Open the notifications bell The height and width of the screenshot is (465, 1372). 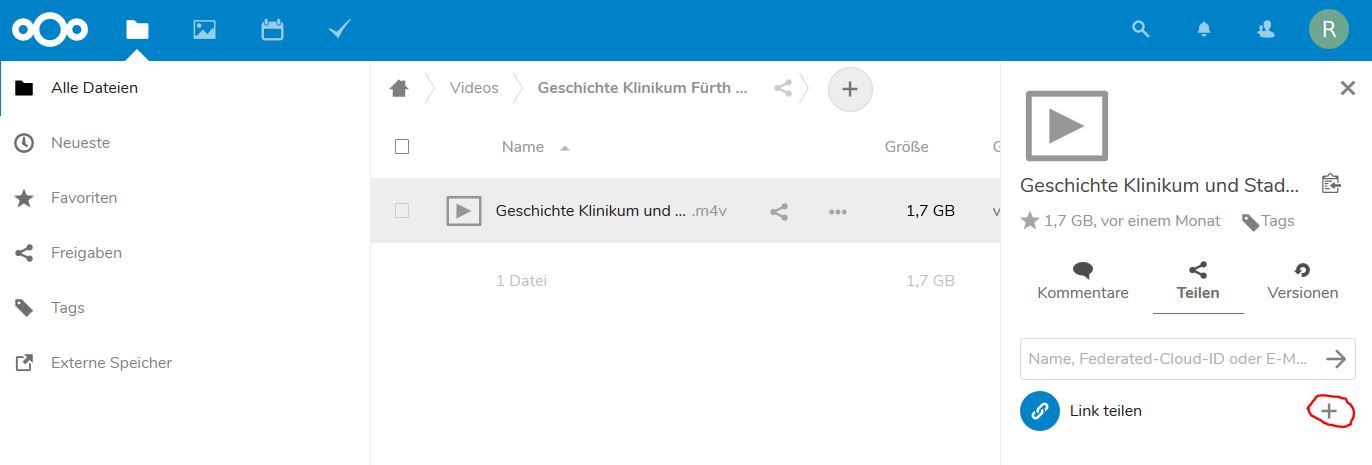(x=1204, y=30)
